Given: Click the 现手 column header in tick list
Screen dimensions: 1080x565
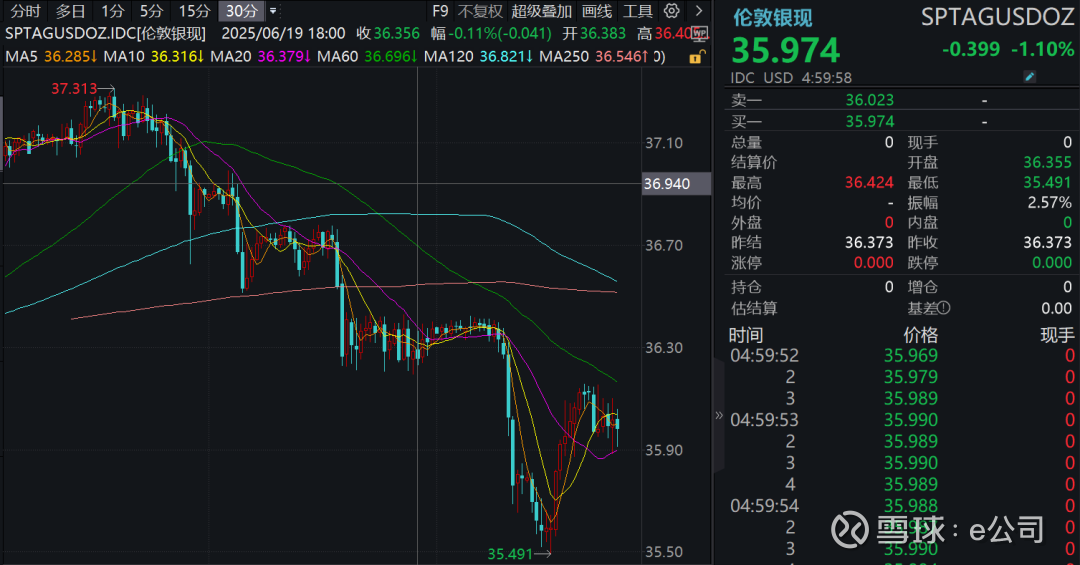Looking at the screenshot, I should pos(1057,336).
